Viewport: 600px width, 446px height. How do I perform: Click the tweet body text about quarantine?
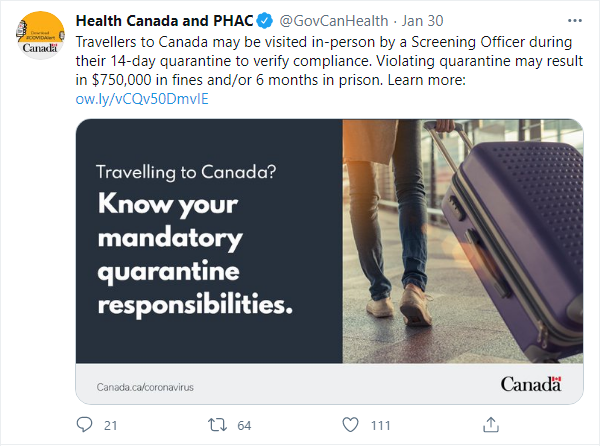point(329,61)
